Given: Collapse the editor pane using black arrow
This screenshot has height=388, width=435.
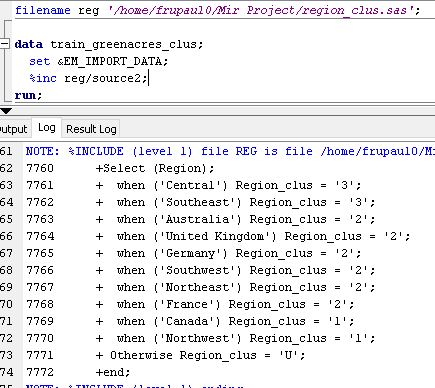Looking at the screenshot, I should [x=6, y=111].
